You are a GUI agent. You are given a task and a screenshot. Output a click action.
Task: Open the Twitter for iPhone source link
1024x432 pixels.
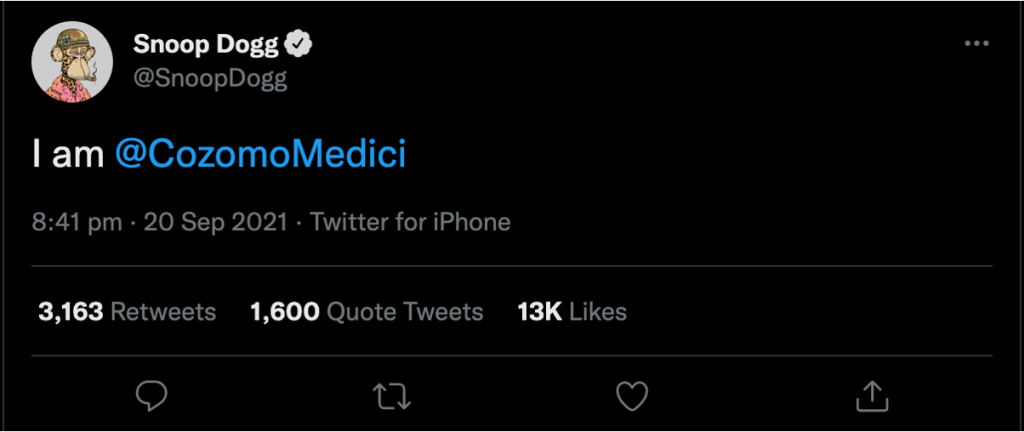410,222
